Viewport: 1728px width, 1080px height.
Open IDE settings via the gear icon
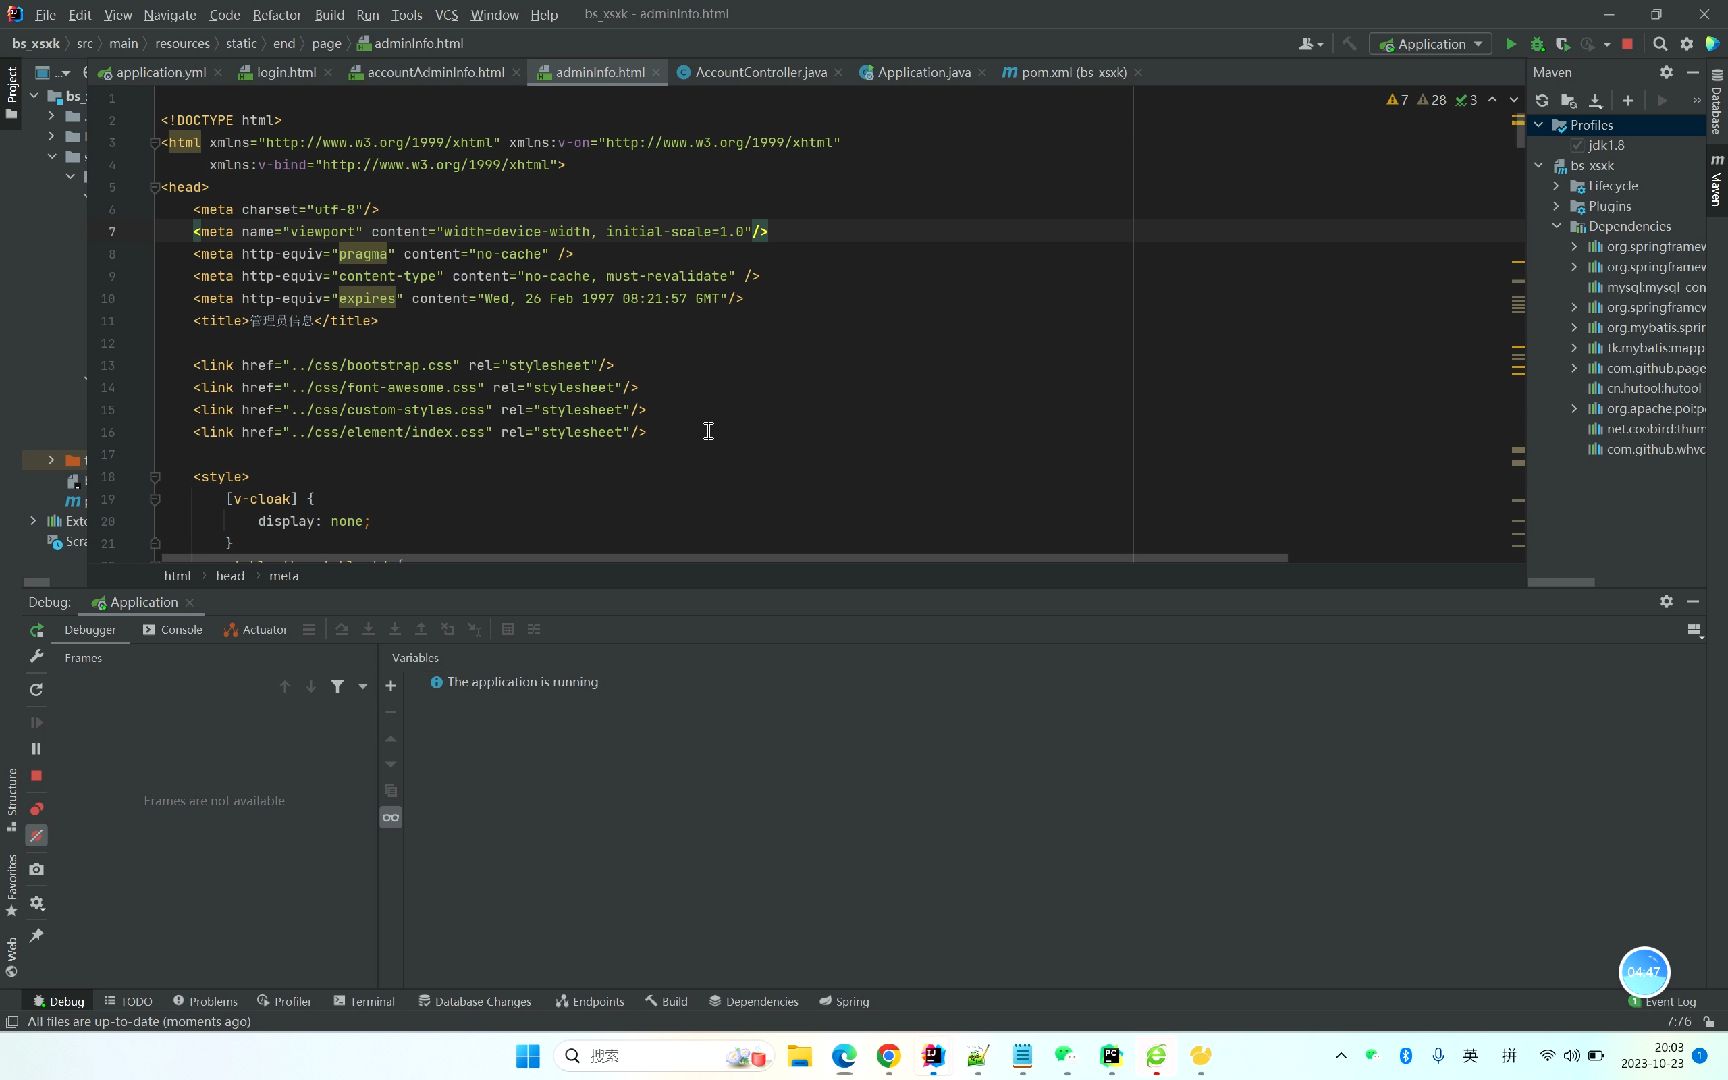[1686, 44]
